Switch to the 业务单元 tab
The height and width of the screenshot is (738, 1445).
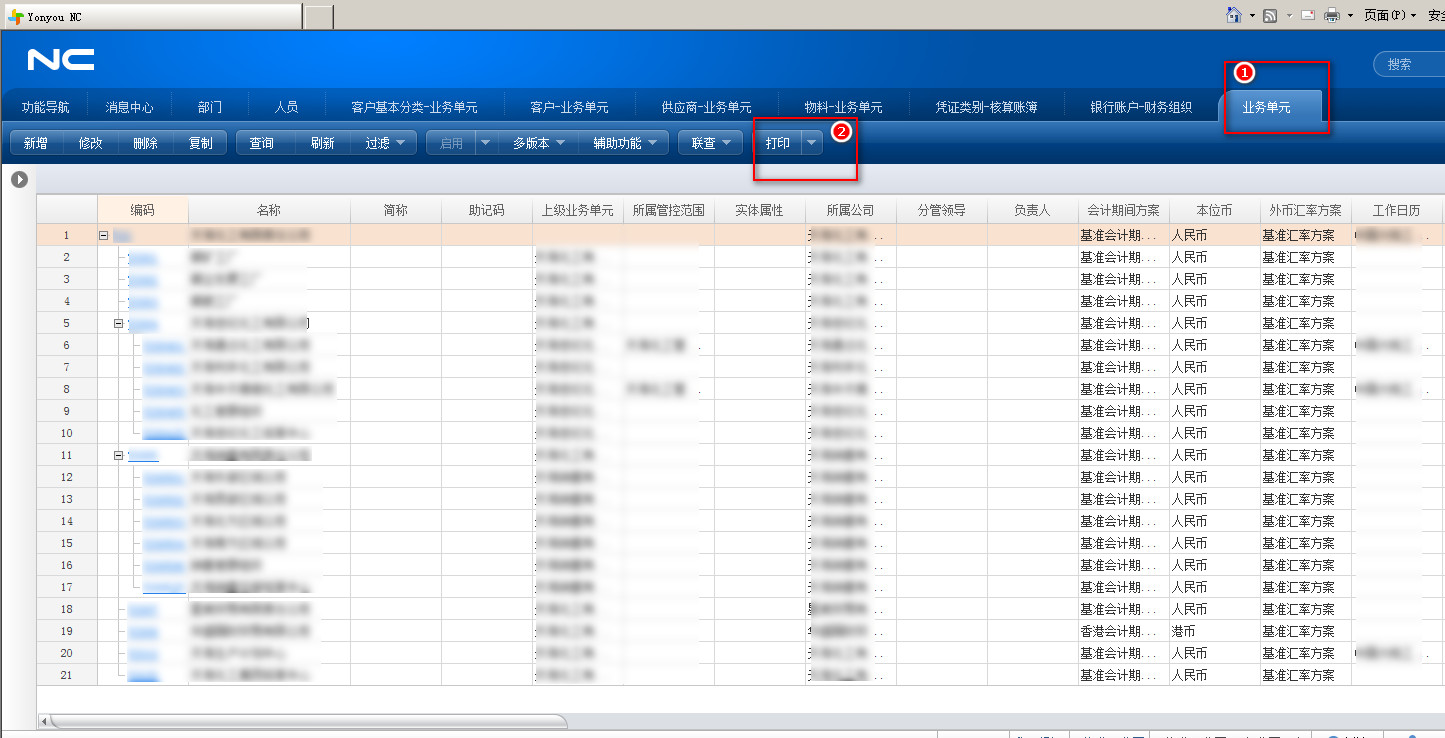tap(1266, 107)
